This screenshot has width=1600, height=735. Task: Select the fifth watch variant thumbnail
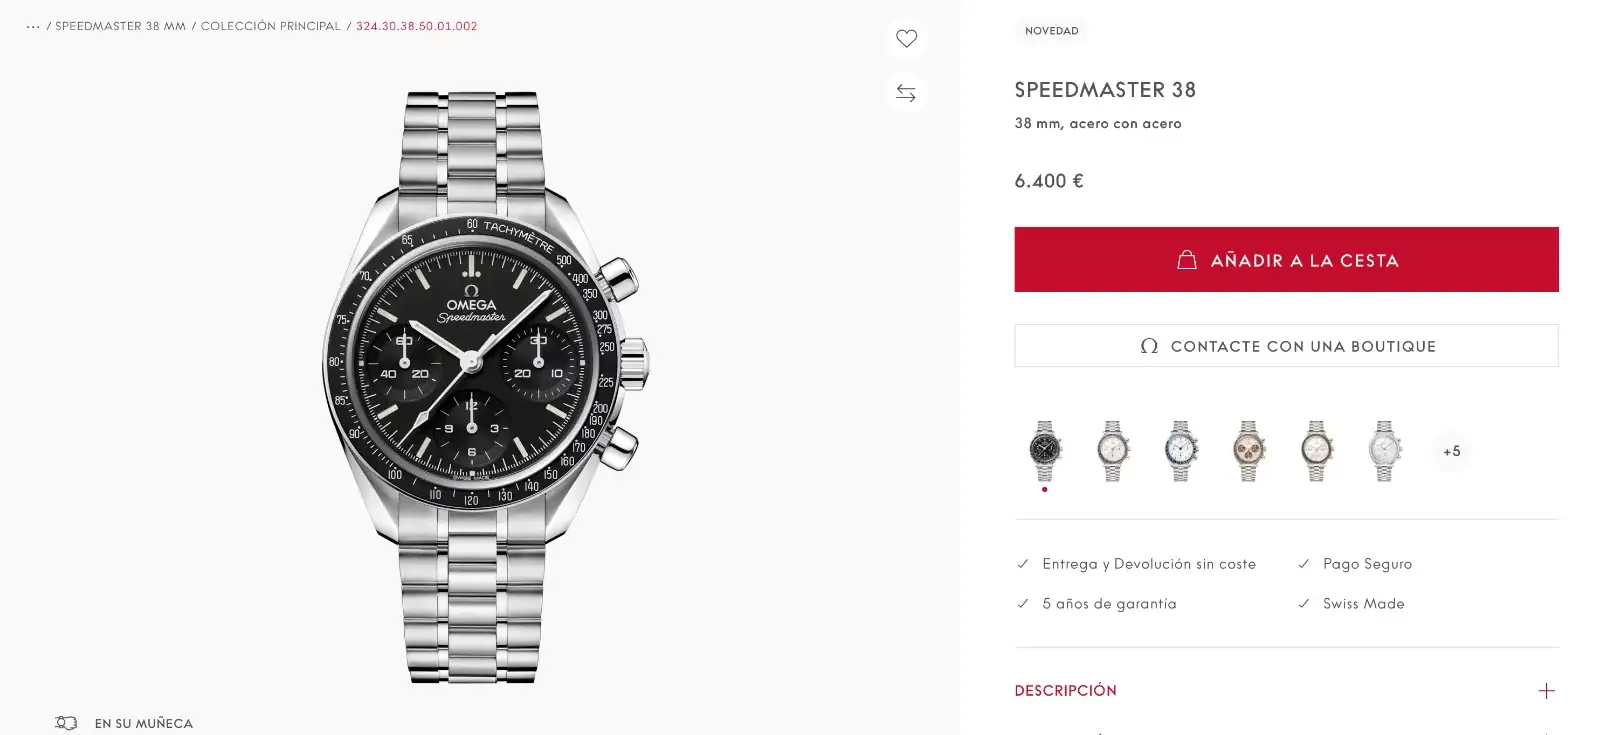pos(1316,451)
